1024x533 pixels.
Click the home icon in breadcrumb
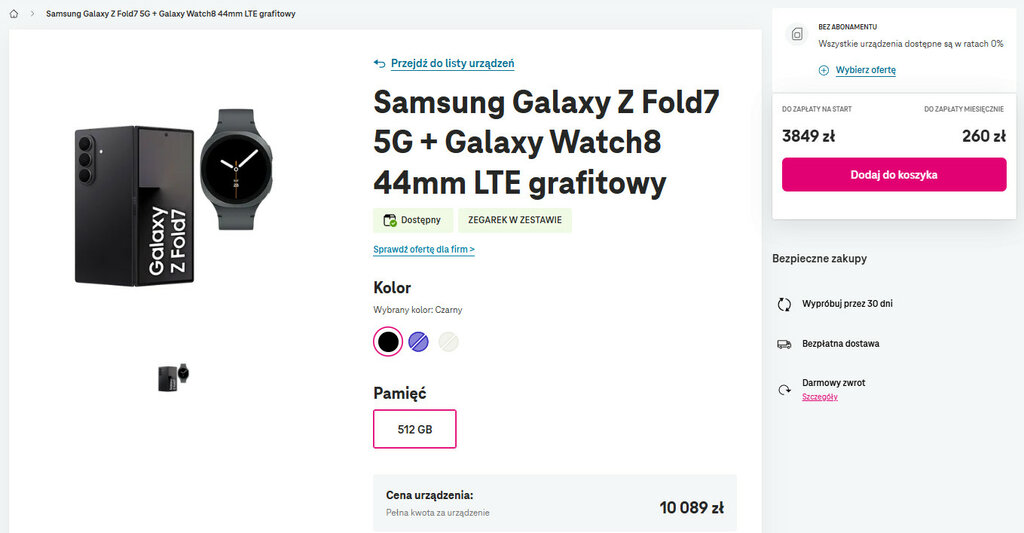coord(14,14)
